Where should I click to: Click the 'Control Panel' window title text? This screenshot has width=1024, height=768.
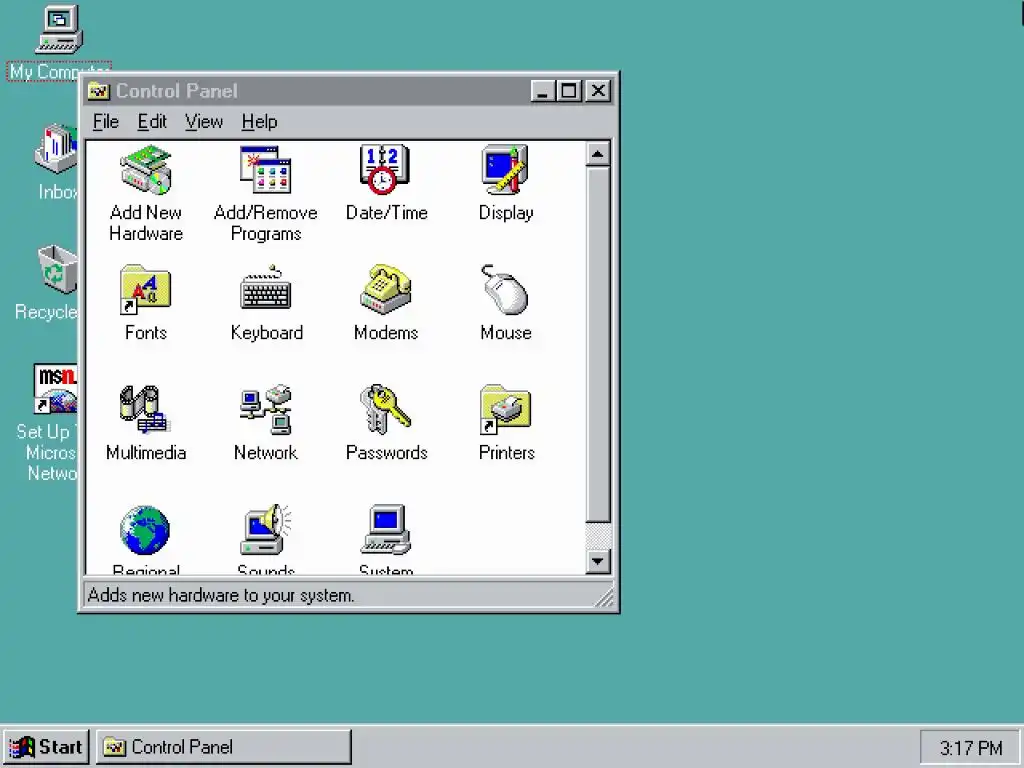(176, 91)
